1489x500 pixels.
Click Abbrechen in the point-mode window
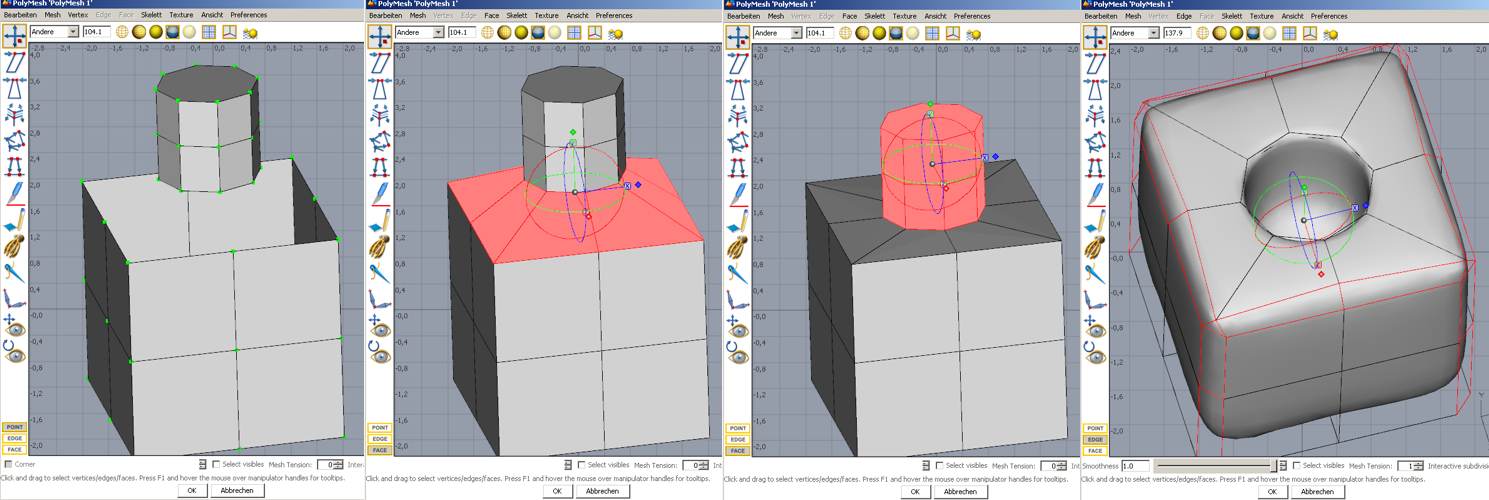tap(236, 491)
